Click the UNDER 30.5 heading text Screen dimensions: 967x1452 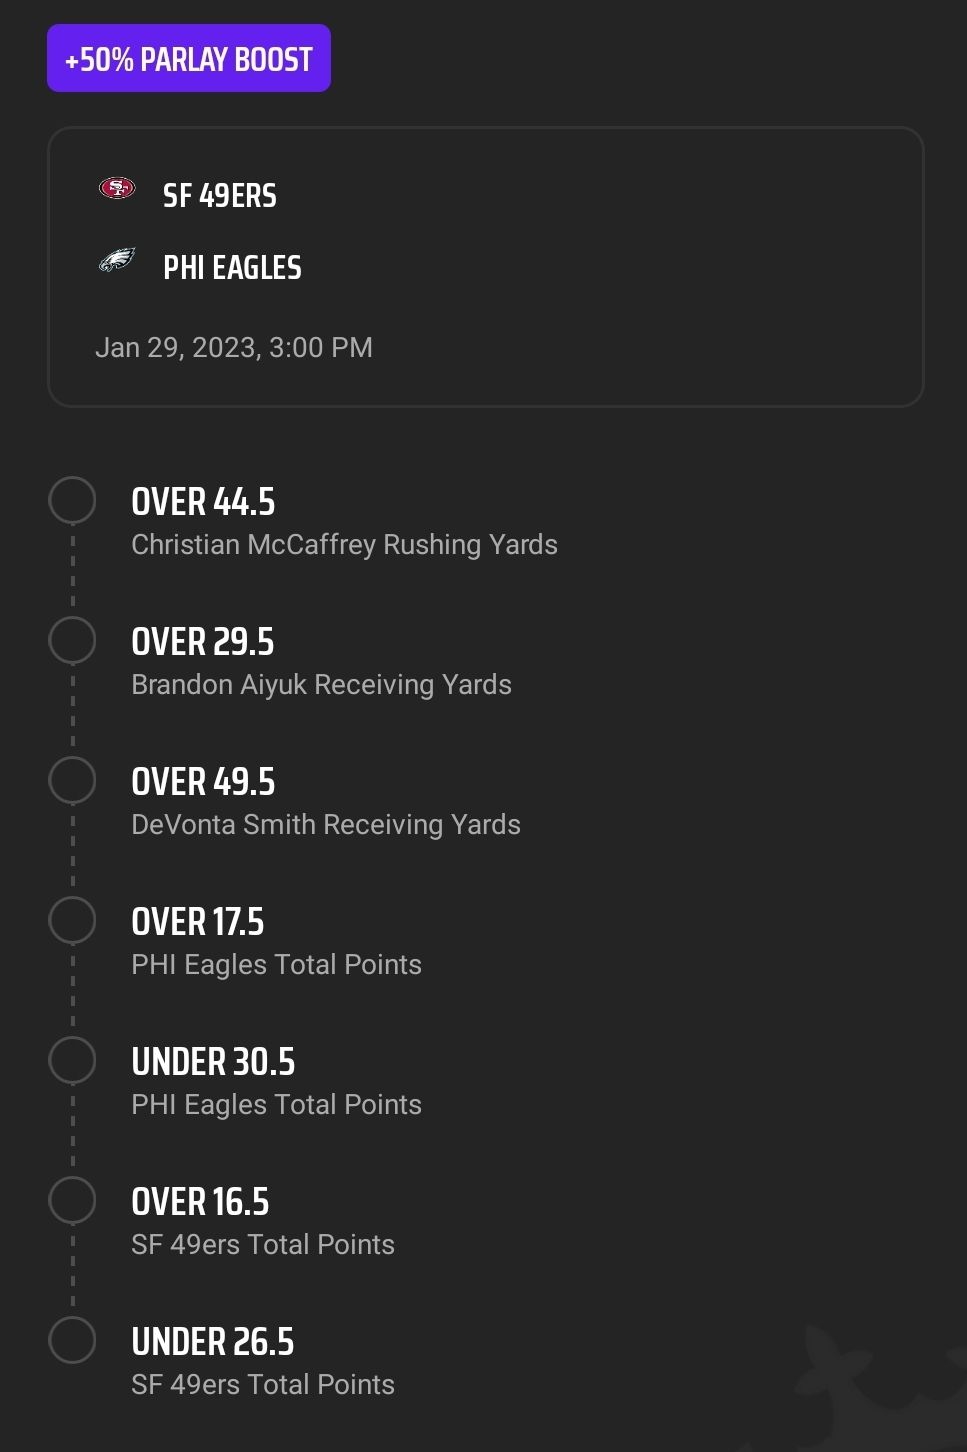point(213,1062)
